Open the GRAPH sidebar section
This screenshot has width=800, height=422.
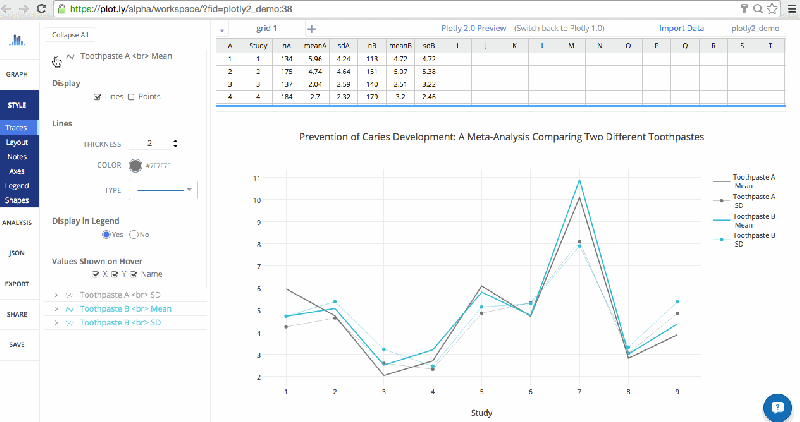coord(17,75)
